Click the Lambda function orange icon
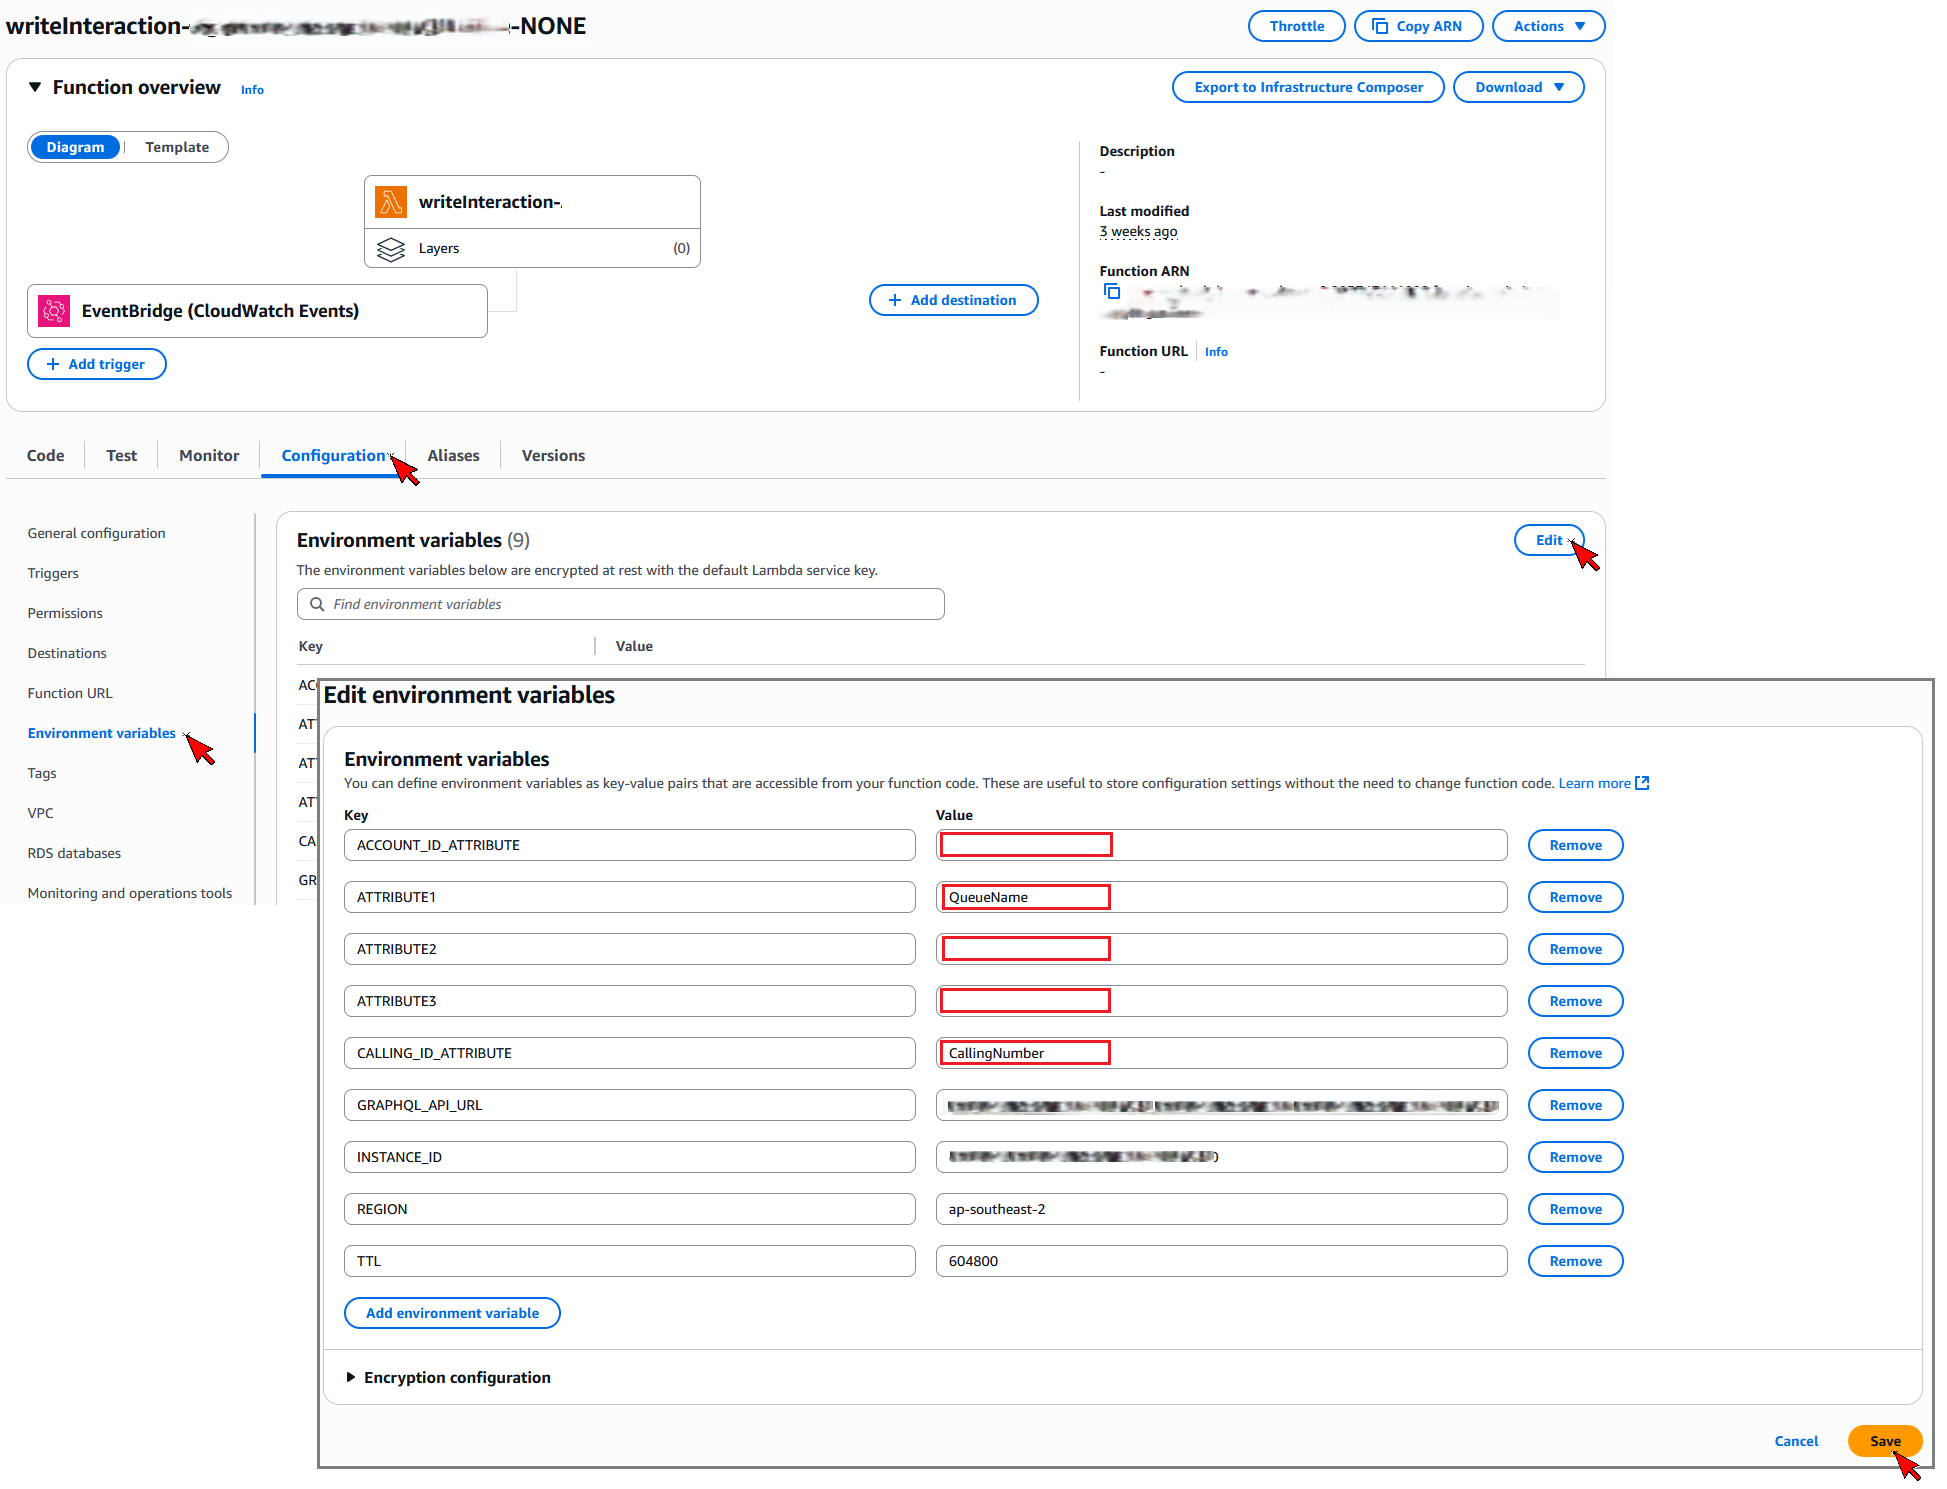The image size is (1947, 1489). point(390,202)
